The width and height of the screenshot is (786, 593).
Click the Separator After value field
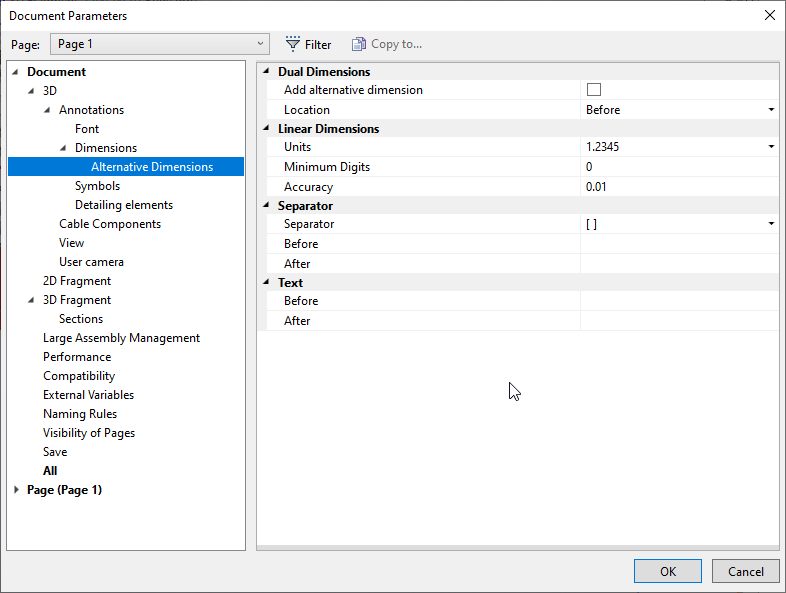pos(679,264)
